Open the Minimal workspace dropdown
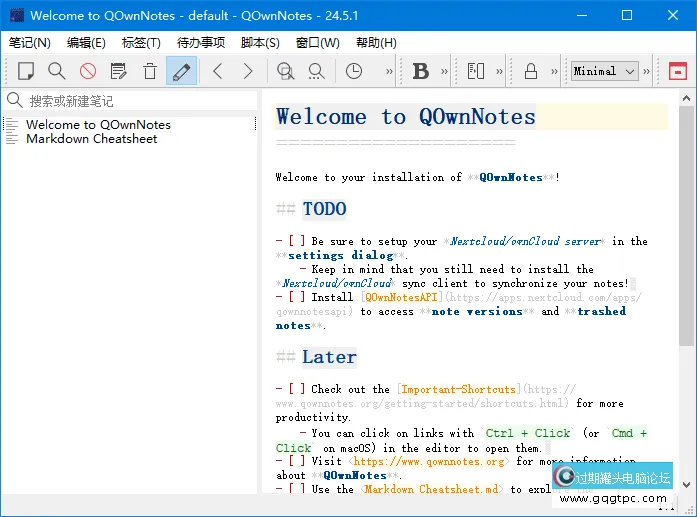The image size is (697, 517). click(604, 71)
